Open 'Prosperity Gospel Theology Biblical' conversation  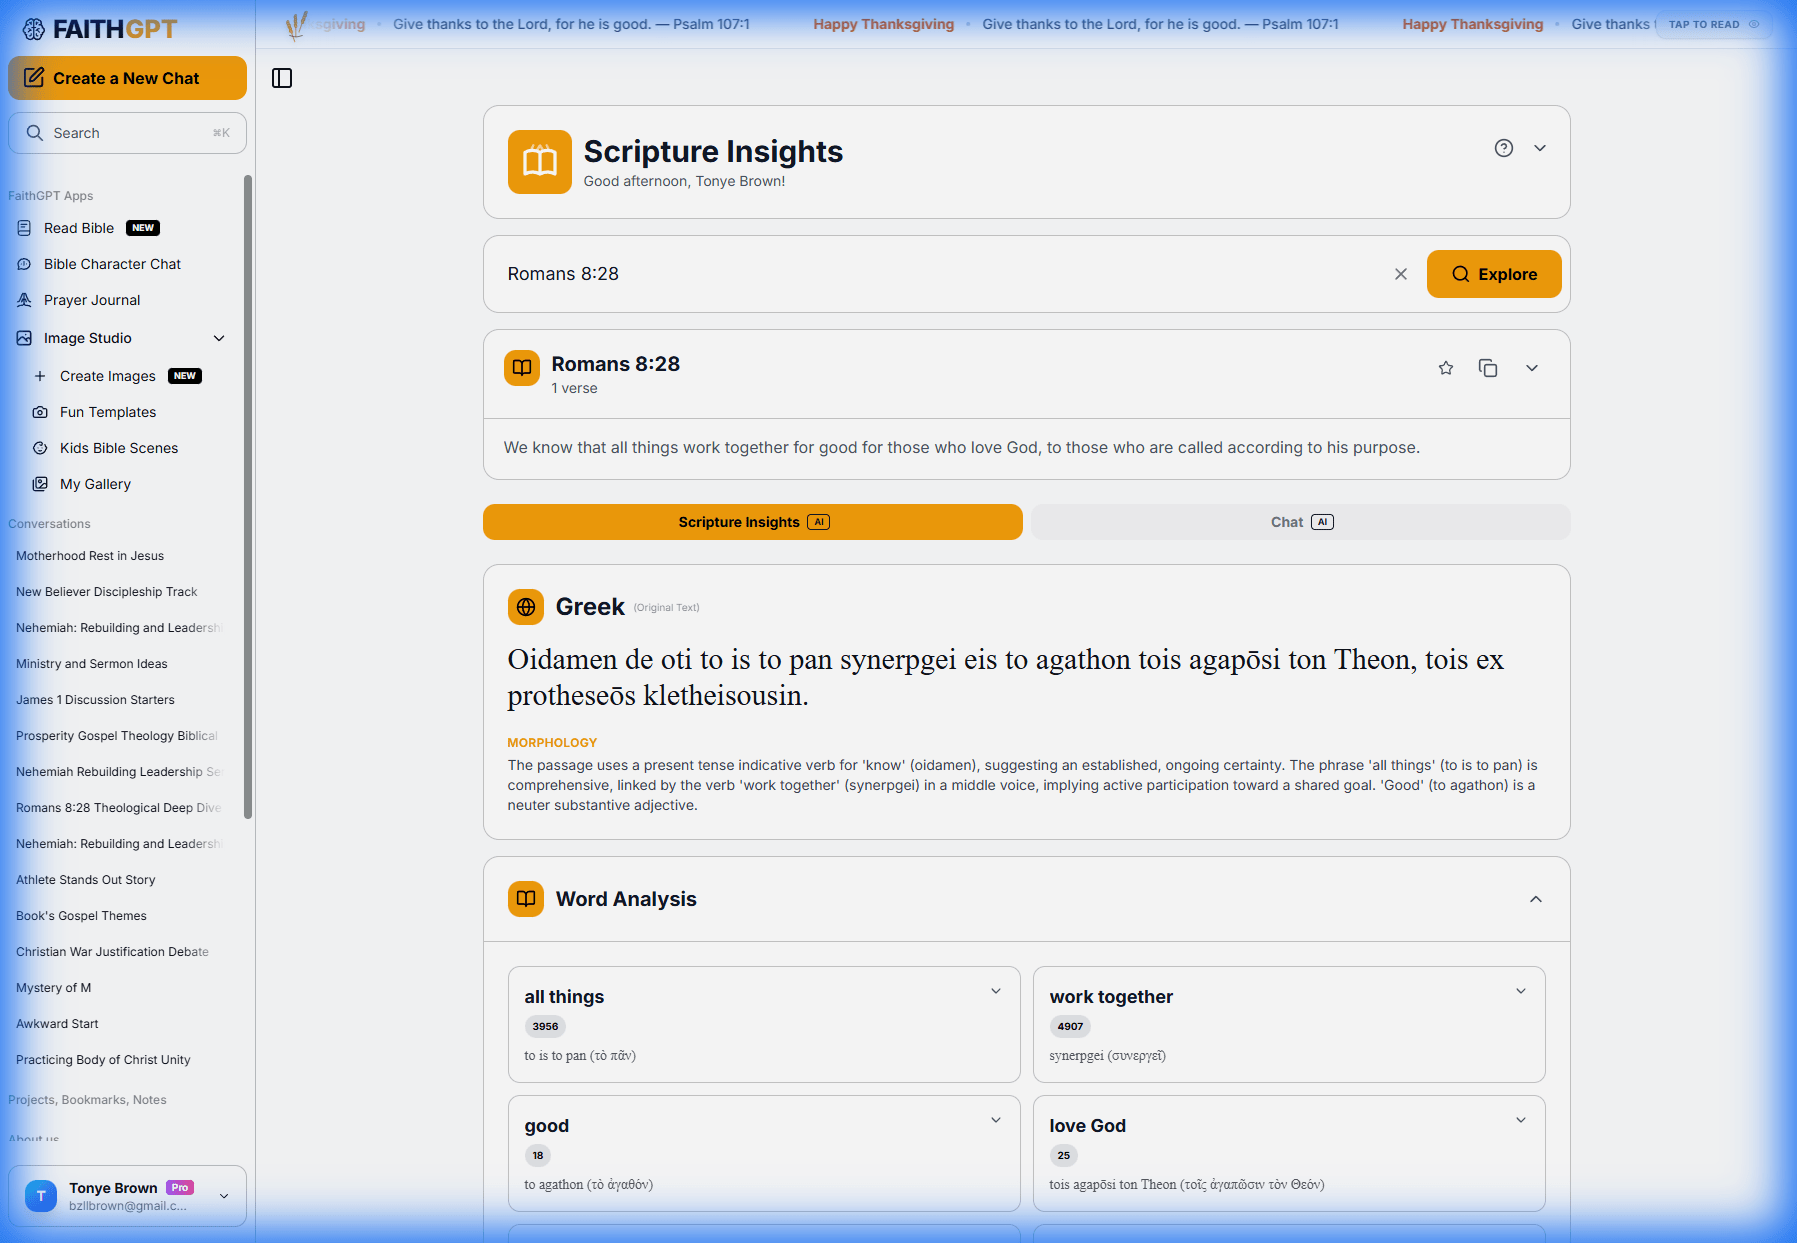click(x=117, y=736)
